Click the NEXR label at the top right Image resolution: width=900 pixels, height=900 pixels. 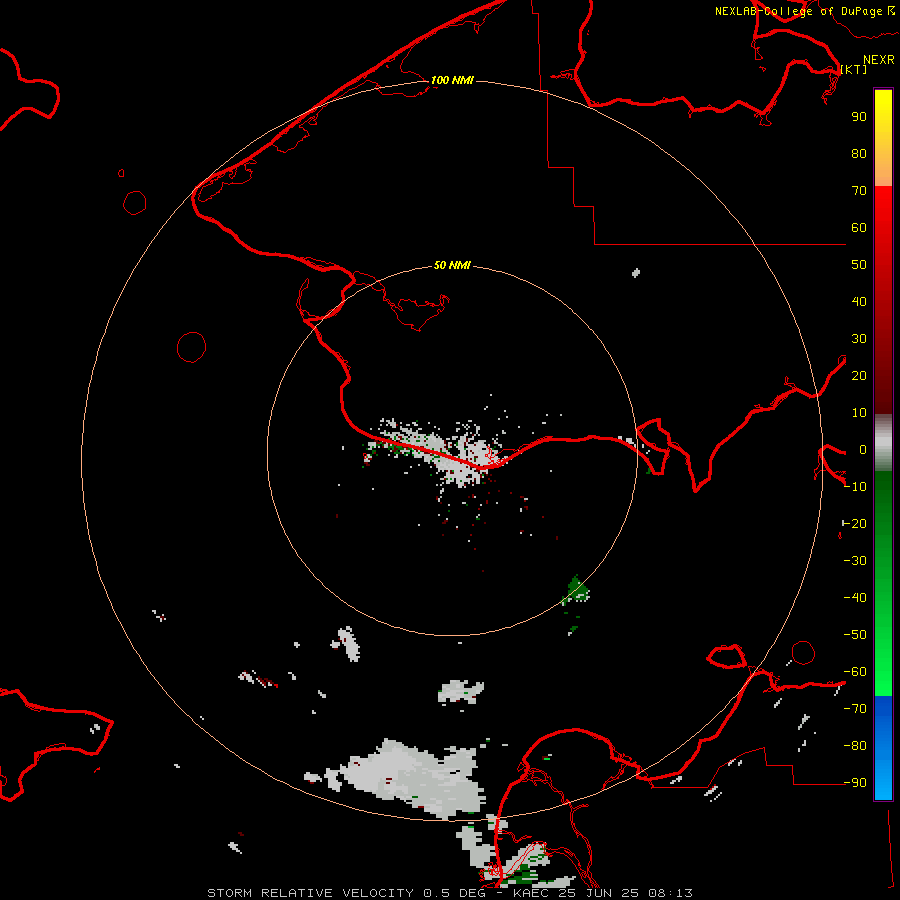pos(879,60)
